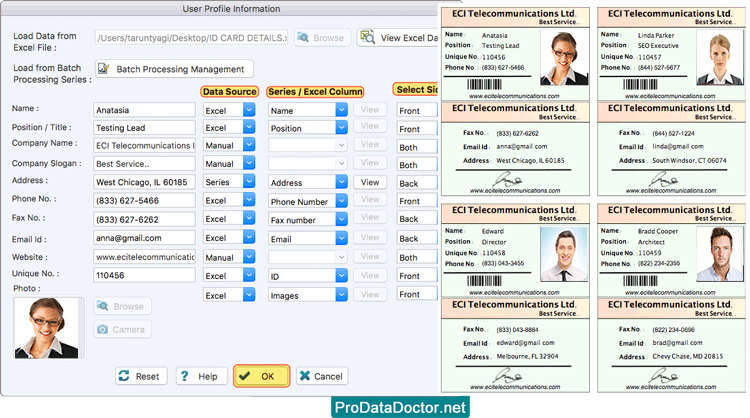Click the Name field containing Anatasia
Viewport: 750px width, 418px height.
tap(144, 110)
